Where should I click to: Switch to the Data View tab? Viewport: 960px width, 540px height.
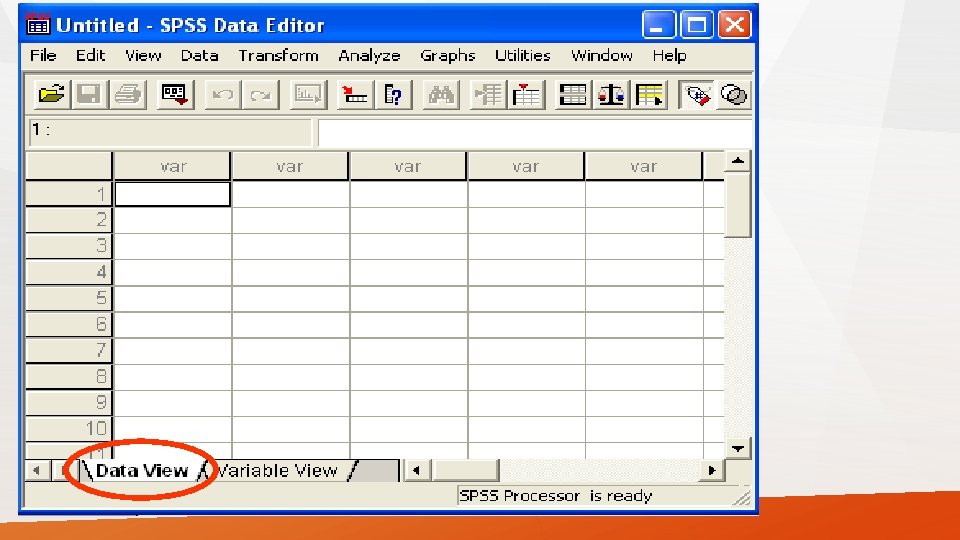tap(142, 470)
